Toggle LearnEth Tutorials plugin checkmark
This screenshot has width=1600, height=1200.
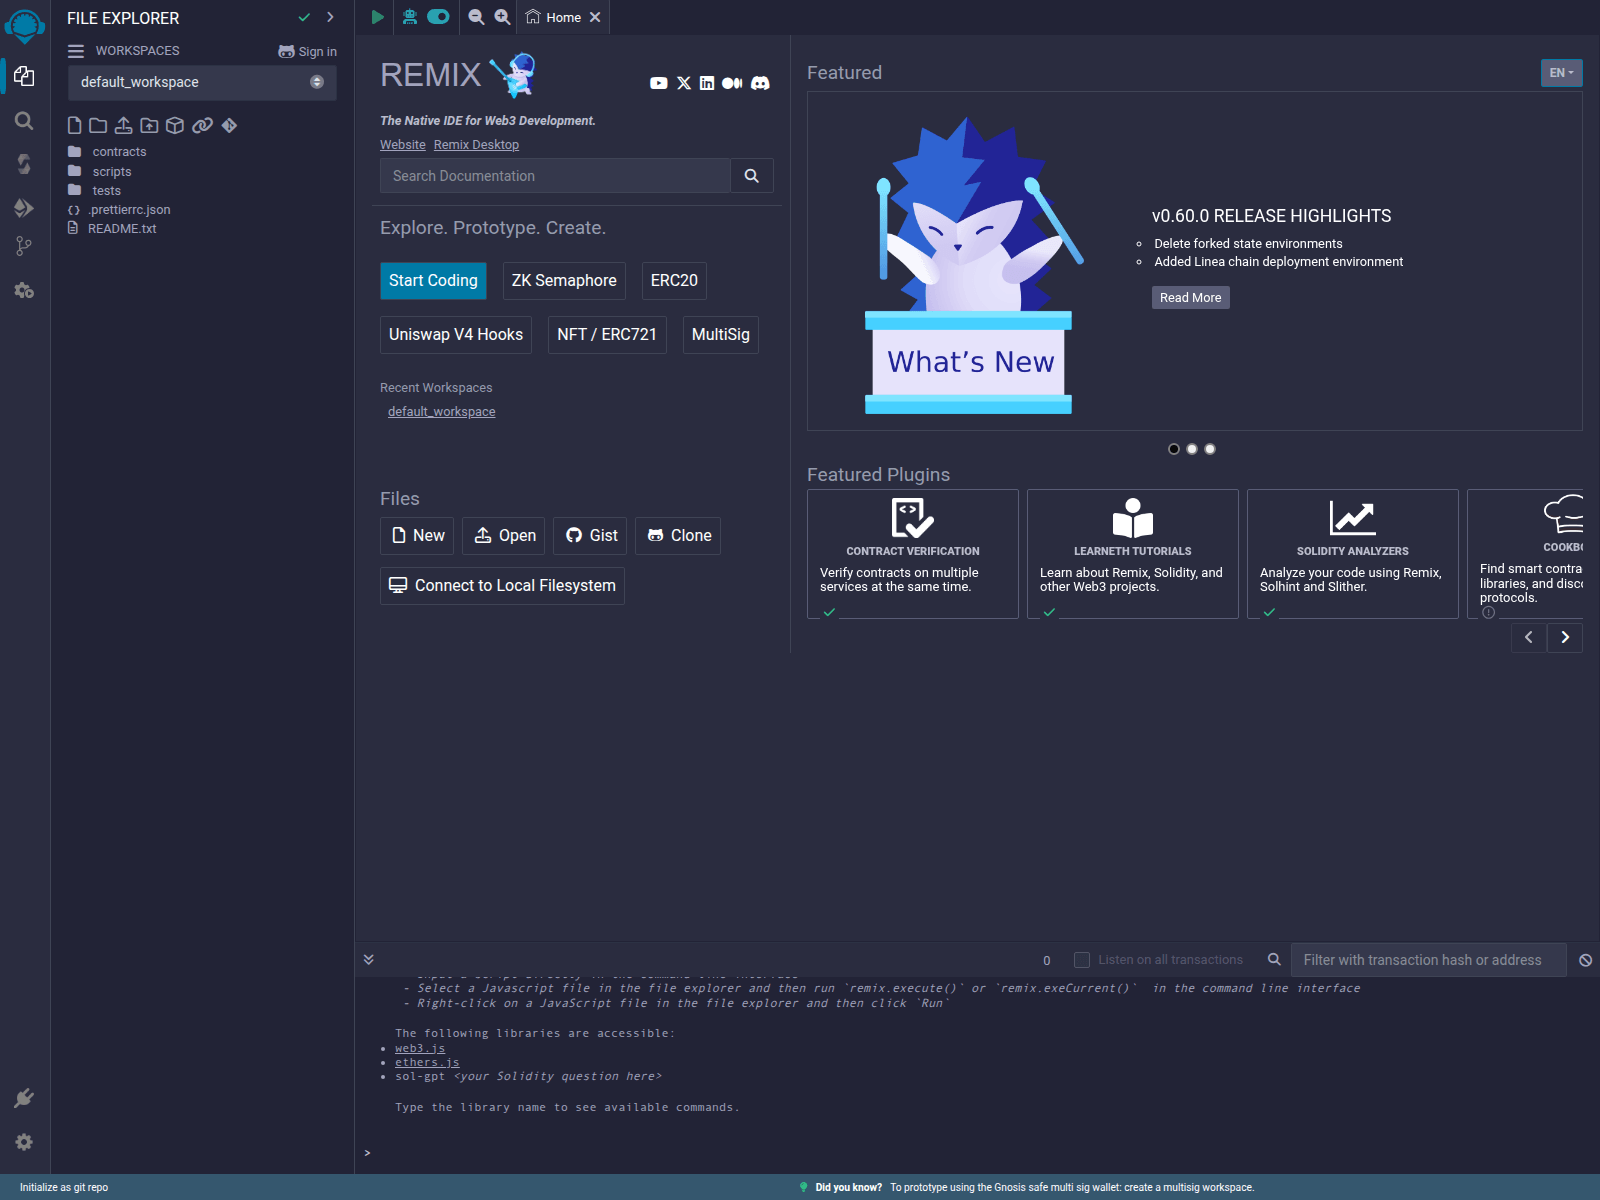click(1049, 612)
